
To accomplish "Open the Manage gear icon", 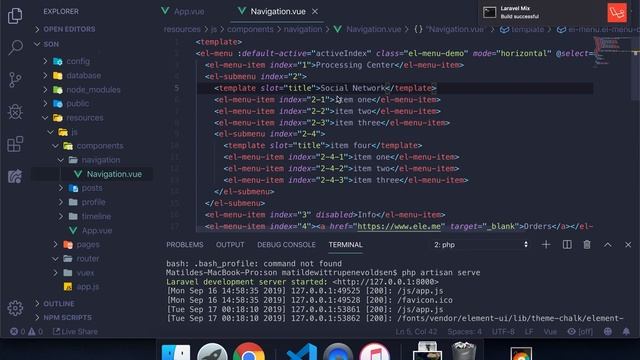I will pyautogui.click(x=15, y=308).
